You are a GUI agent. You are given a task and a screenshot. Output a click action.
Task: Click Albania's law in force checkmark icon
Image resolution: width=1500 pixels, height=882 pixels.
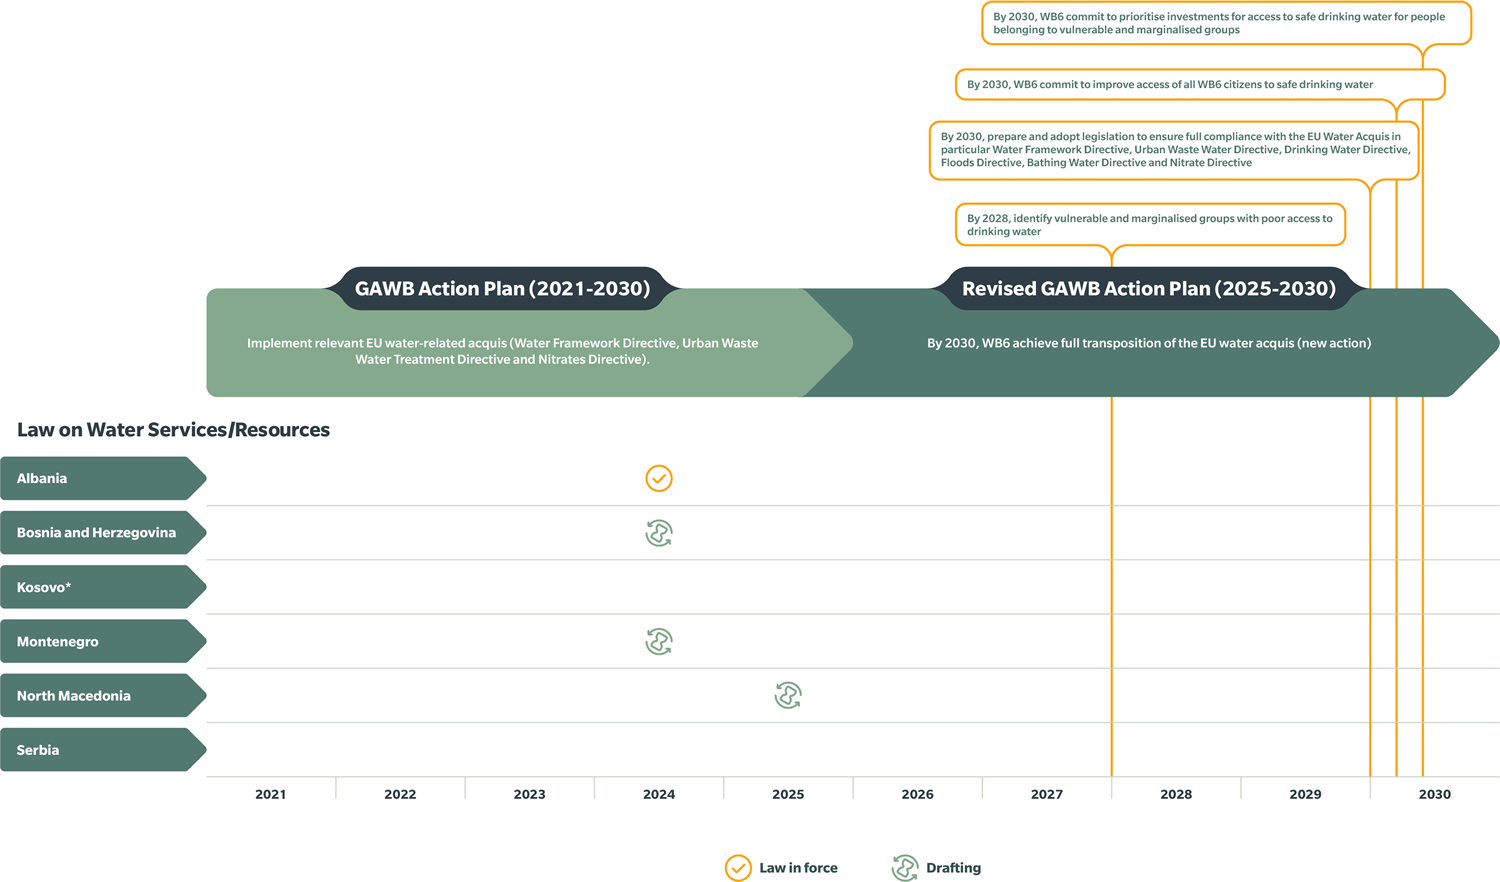click(x=659, y=479)
